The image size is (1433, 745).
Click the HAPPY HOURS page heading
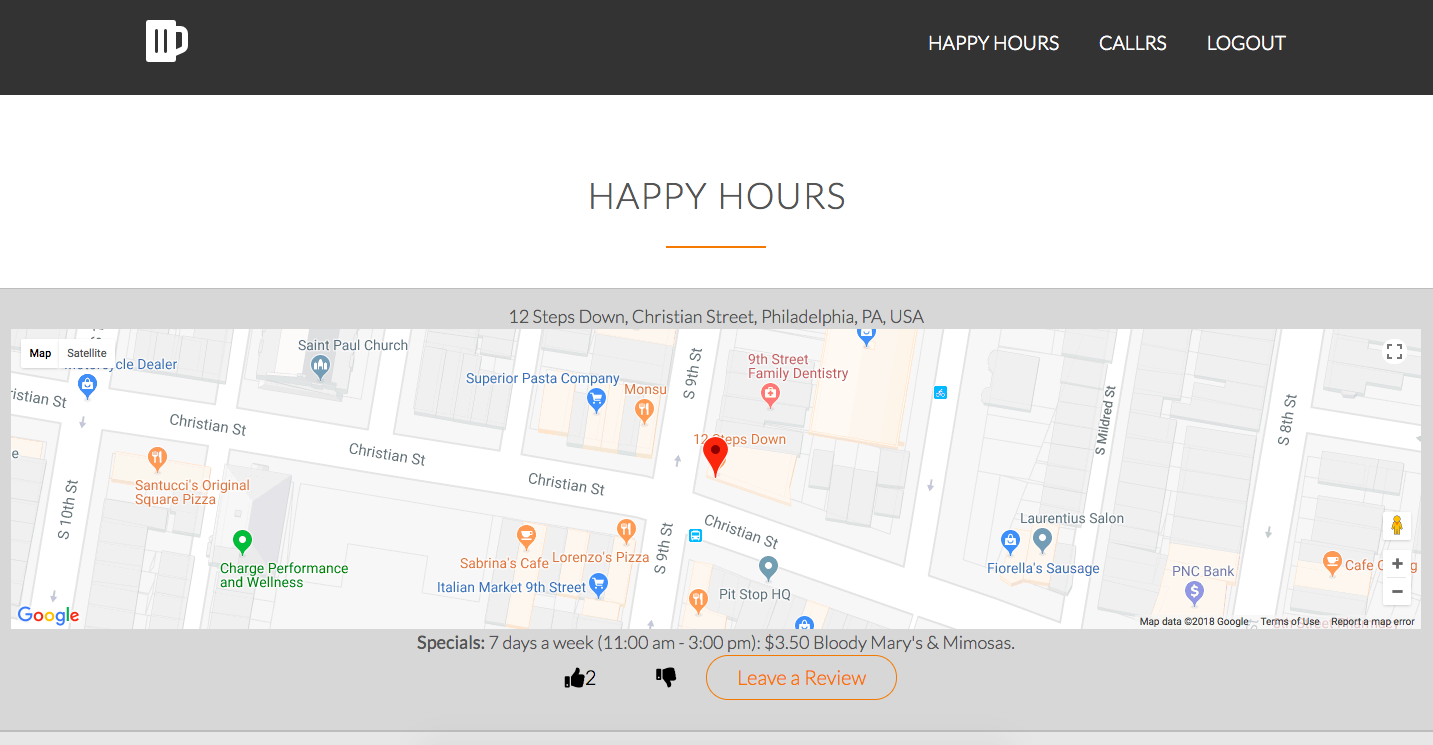717,197
